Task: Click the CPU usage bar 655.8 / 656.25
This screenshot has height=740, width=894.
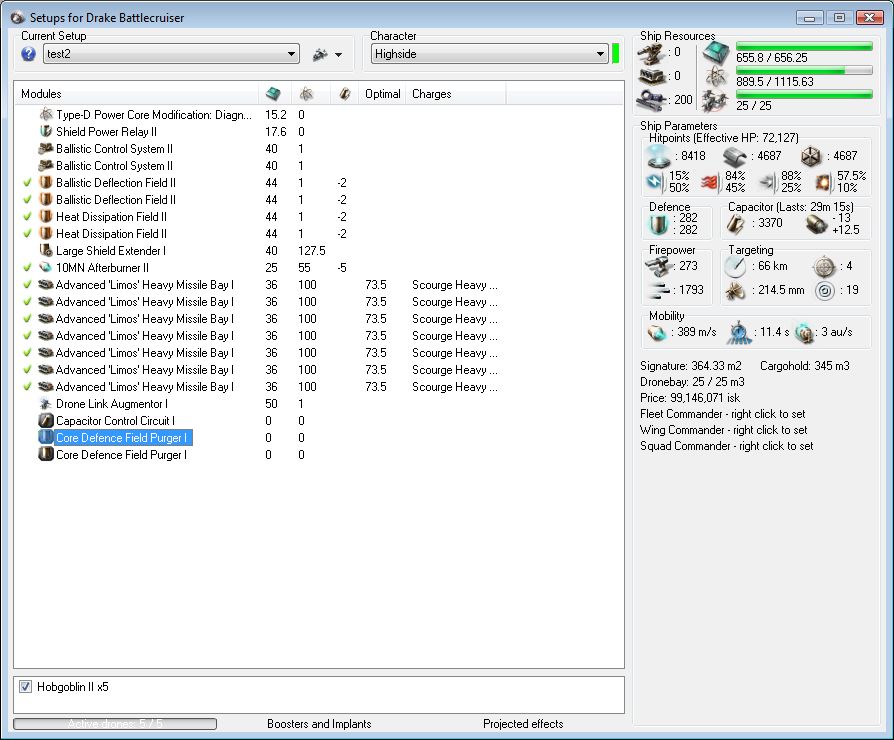Action: [x=804, y=46]
